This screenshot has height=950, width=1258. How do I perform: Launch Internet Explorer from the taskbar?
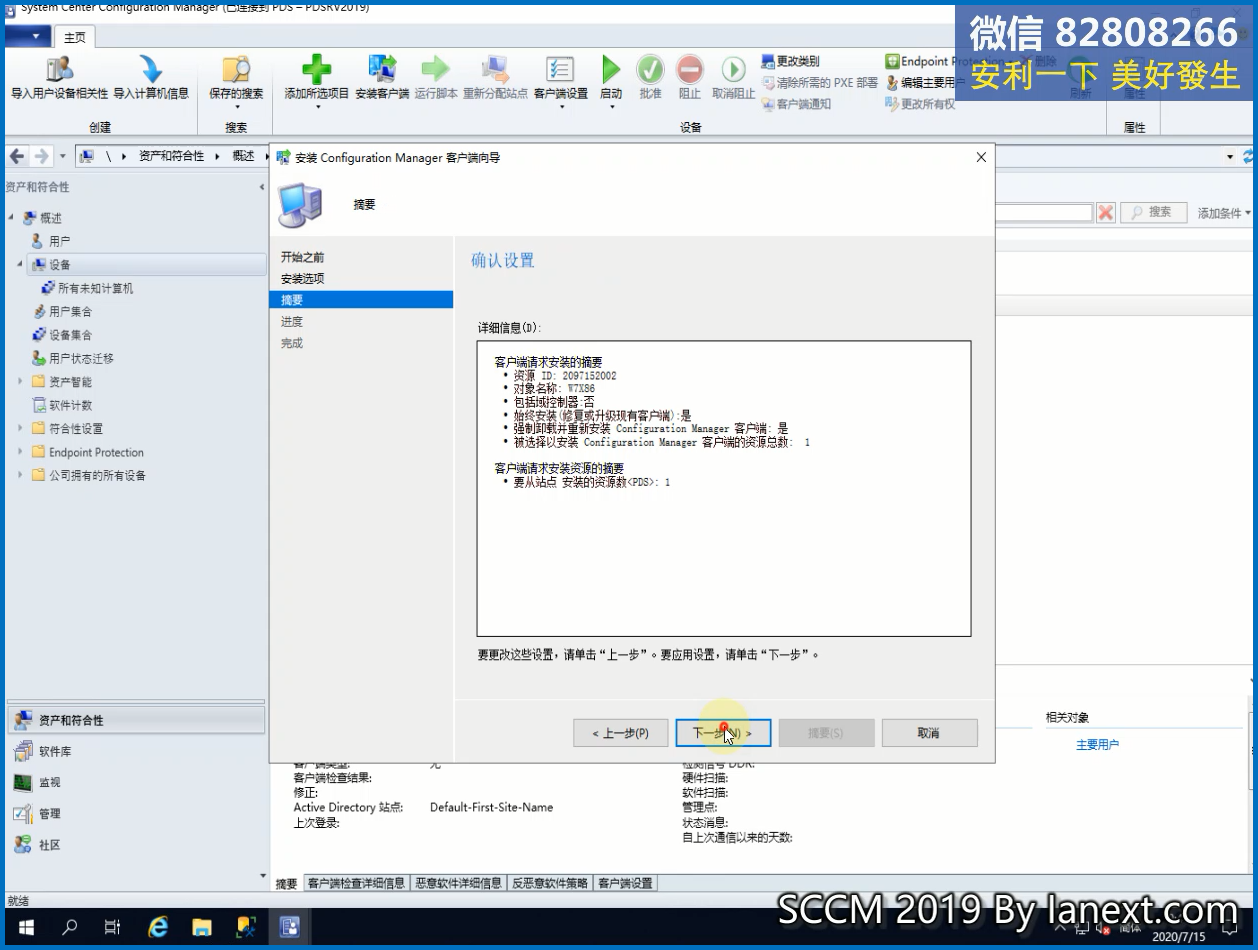pyautogui.click(x=158, y=927)
